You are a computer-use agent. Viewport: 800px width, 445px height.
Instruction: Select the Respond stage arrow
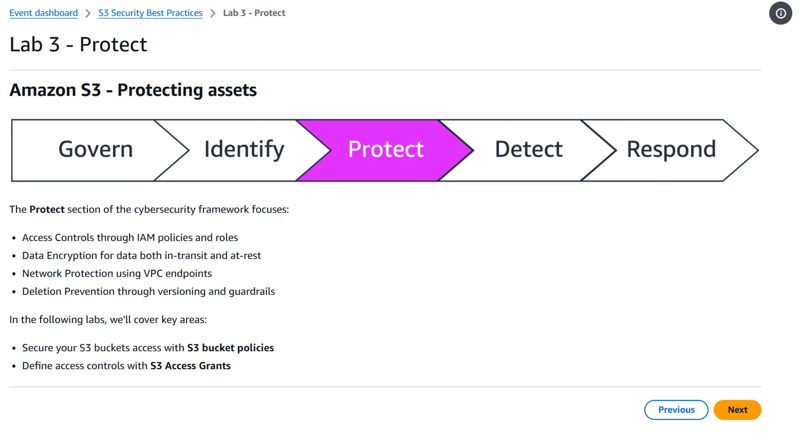point(670,150)
